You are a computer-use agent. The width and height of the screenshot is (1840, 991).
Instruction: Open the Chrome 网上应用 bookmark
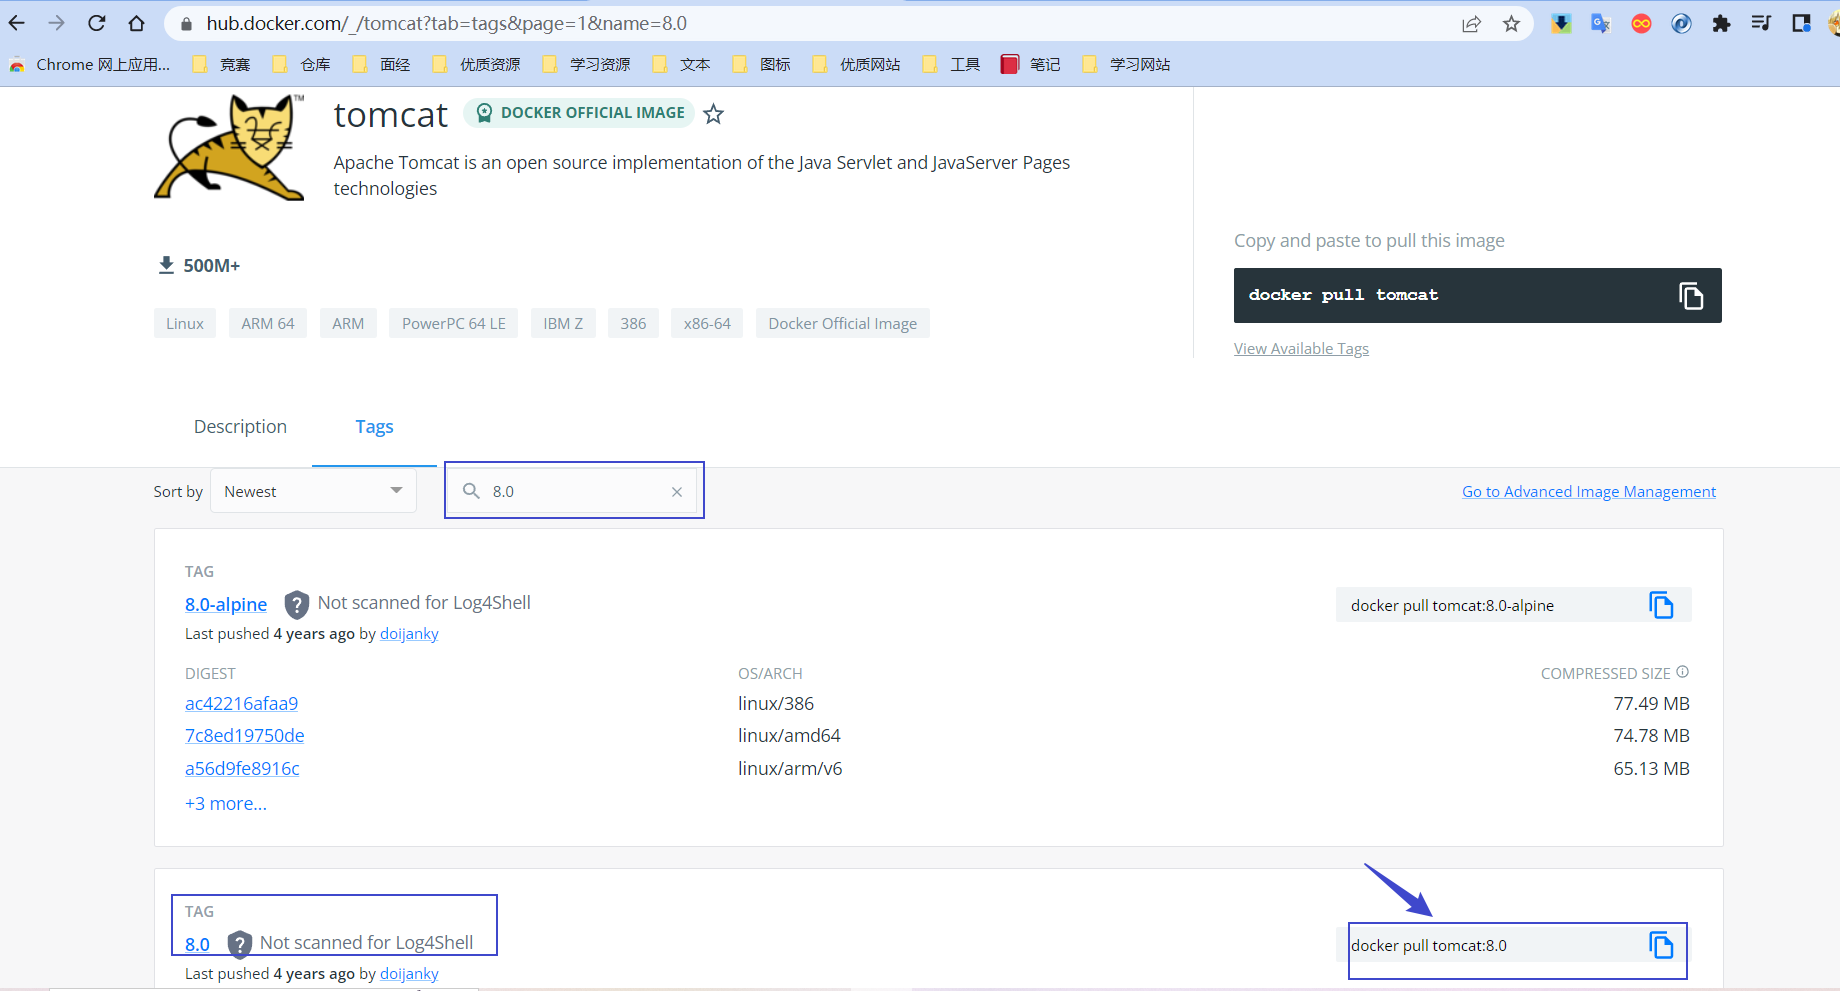coord(90,65)
